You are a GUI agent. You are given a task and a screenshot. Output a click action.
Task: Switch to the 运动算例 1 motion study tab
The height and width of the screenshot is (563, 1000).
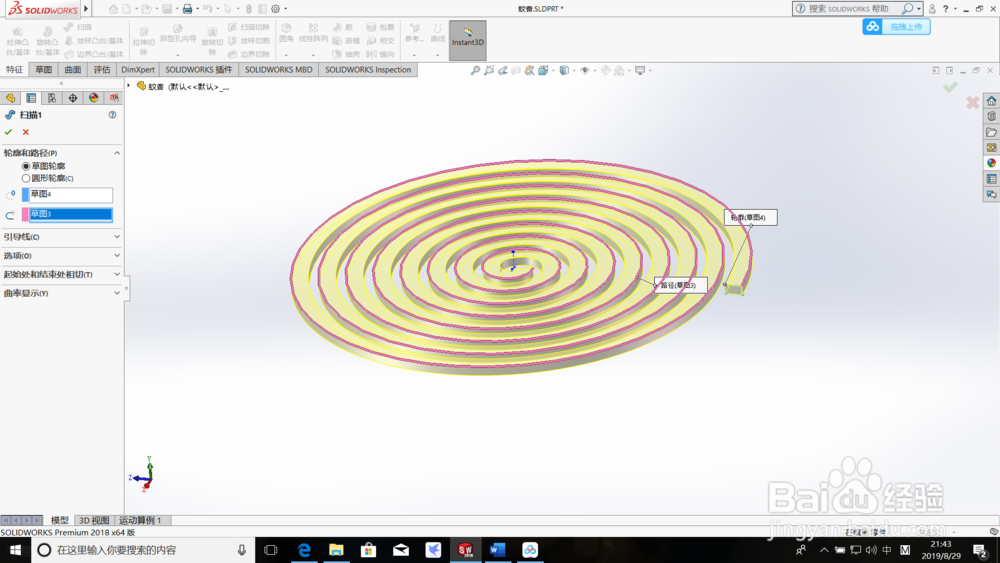[140, 520]
